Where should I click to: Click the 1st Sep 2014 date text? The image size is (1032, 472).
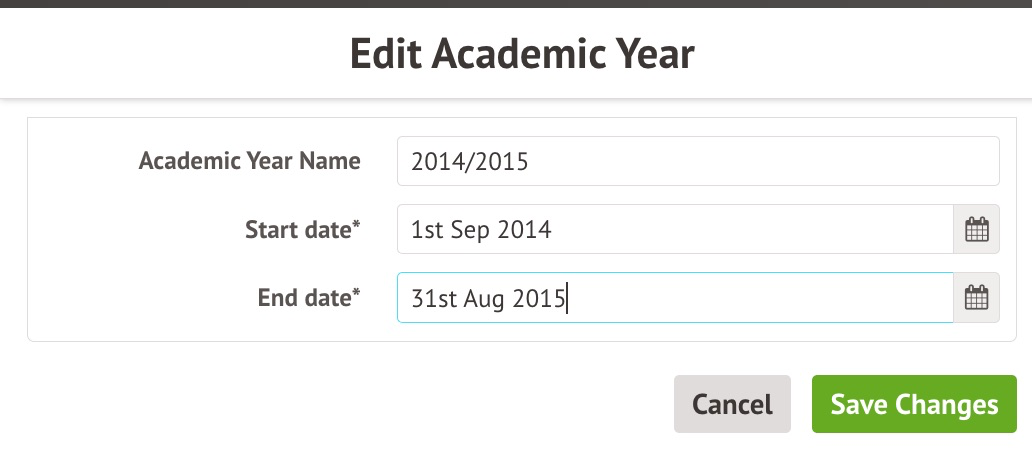(481, 230)
